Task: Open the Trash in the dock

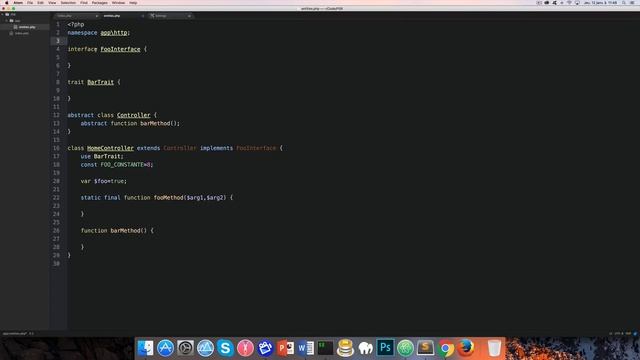Action: [x=494, y=348]
